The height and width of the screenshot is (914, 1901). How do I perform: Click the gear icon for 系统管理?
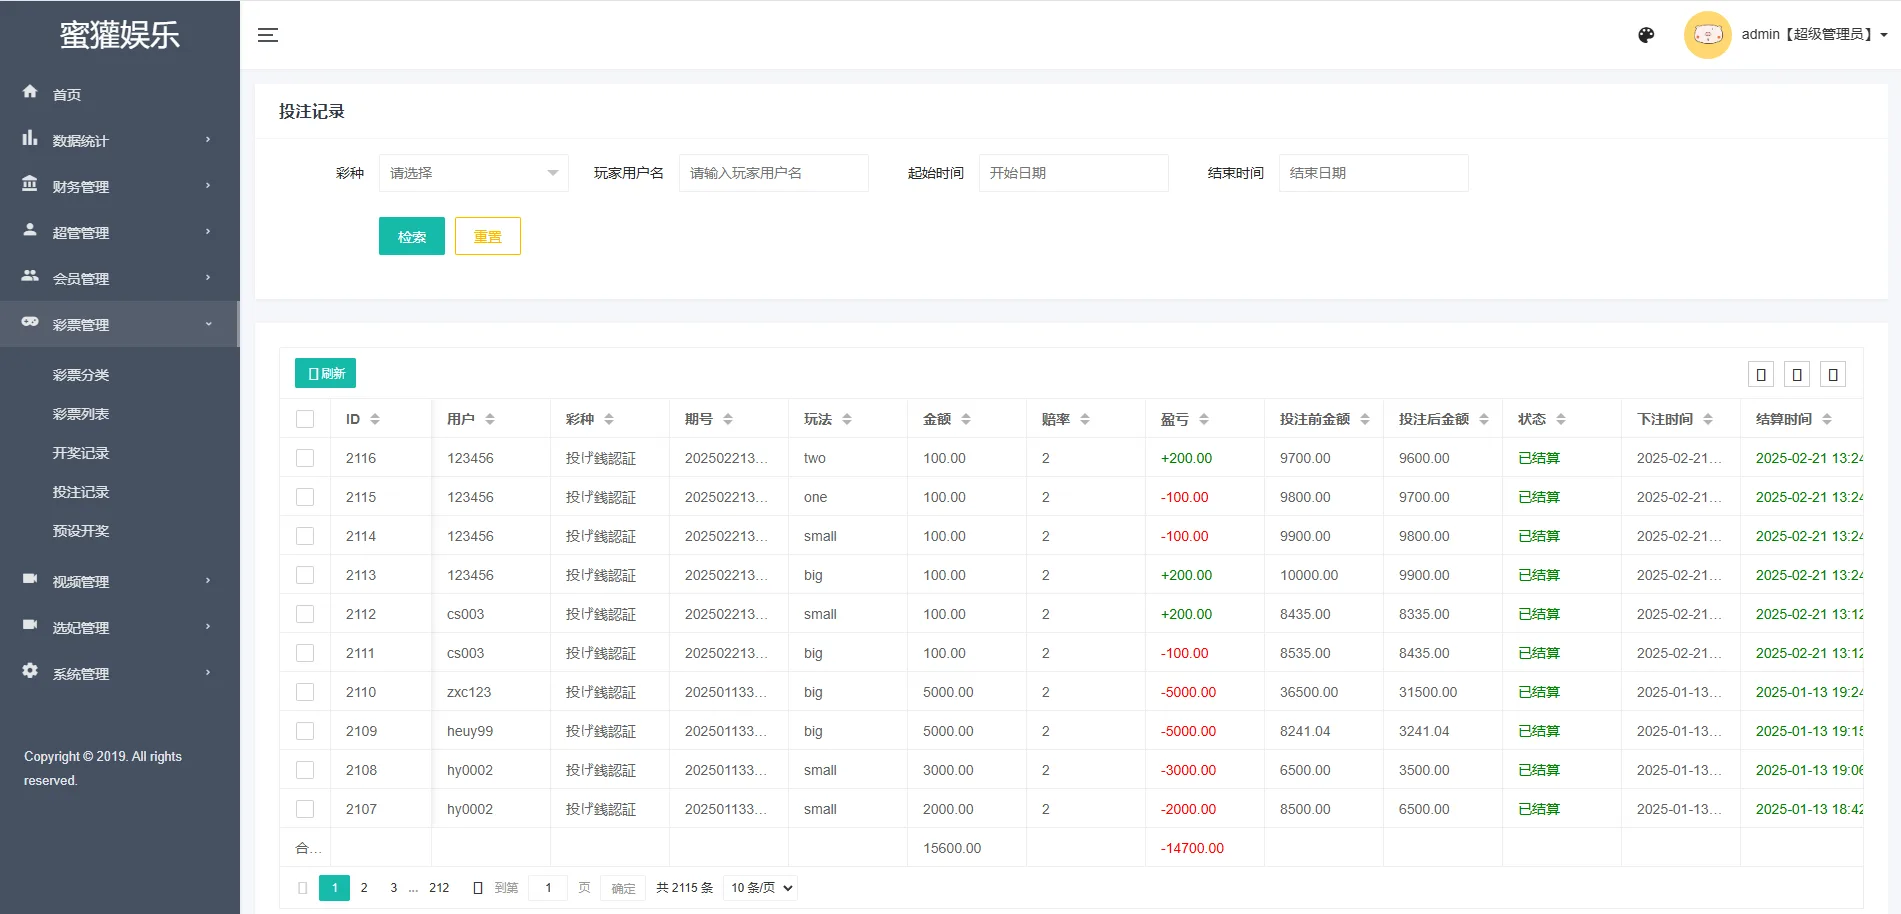point(30,671)
